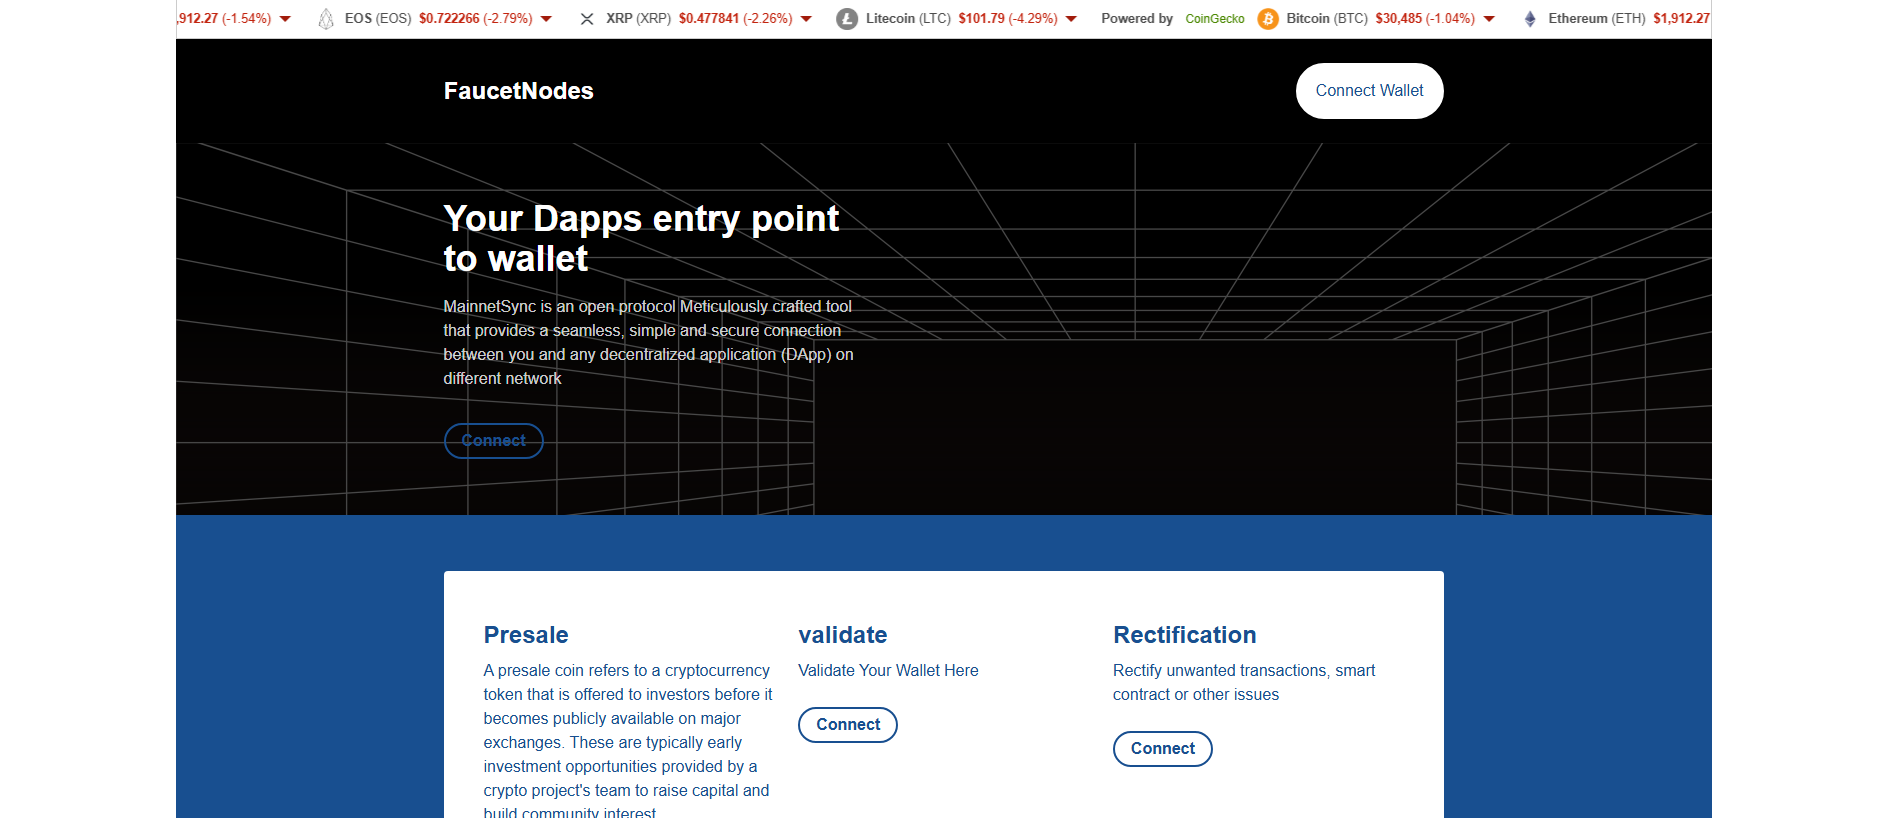Expand the EOS price dropdown arrow

pyautogui.click(x=546, y=19)
